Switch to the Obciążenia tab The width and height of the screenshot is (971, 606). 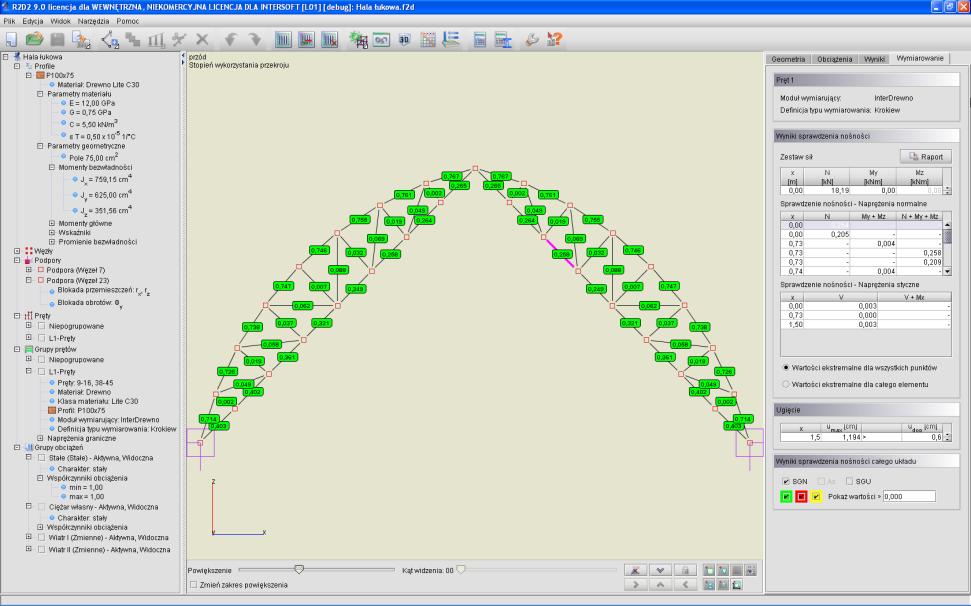coord(834,59)
